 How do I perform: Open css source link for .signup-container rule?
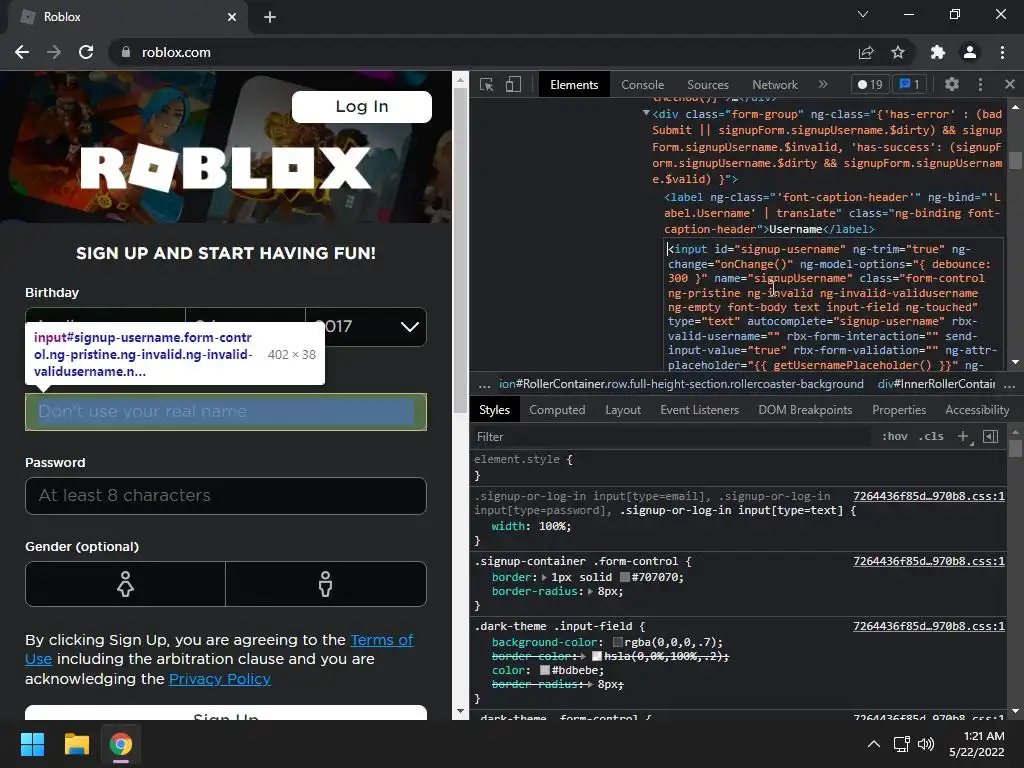pos(929,561)
